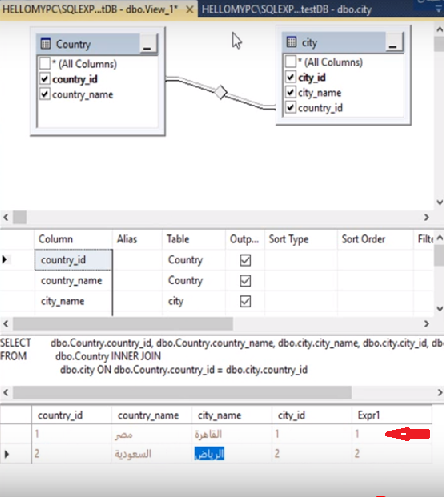Toggle Output checkbox for city_name row
This screenshot has width=444, height=497.
click(x=245, y=301)
